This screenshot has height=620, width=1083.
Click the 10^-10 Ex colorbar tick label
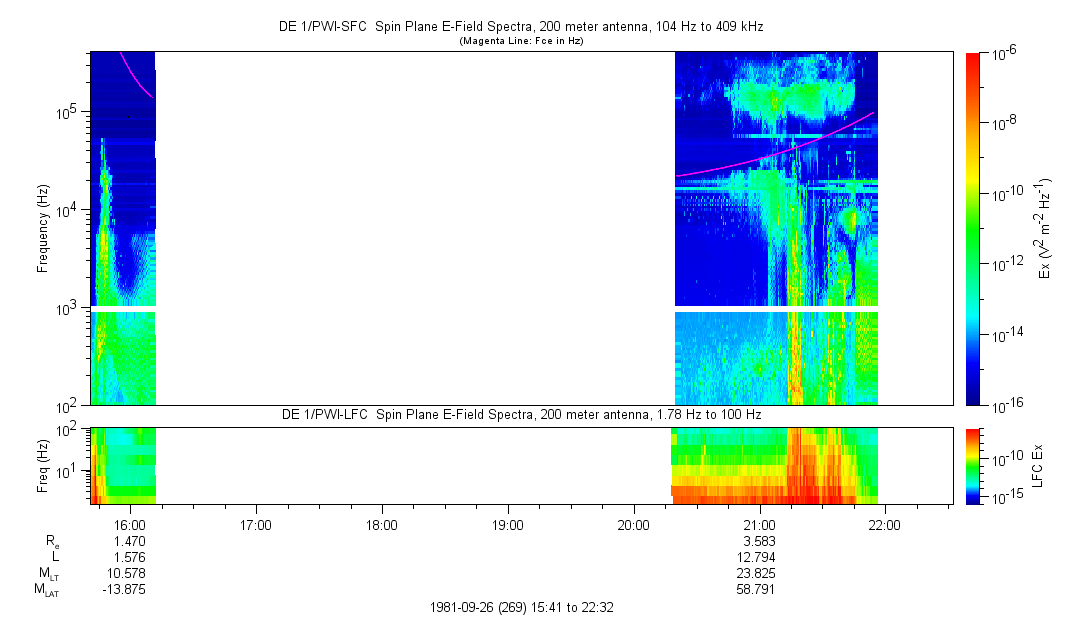[1006, 194]
